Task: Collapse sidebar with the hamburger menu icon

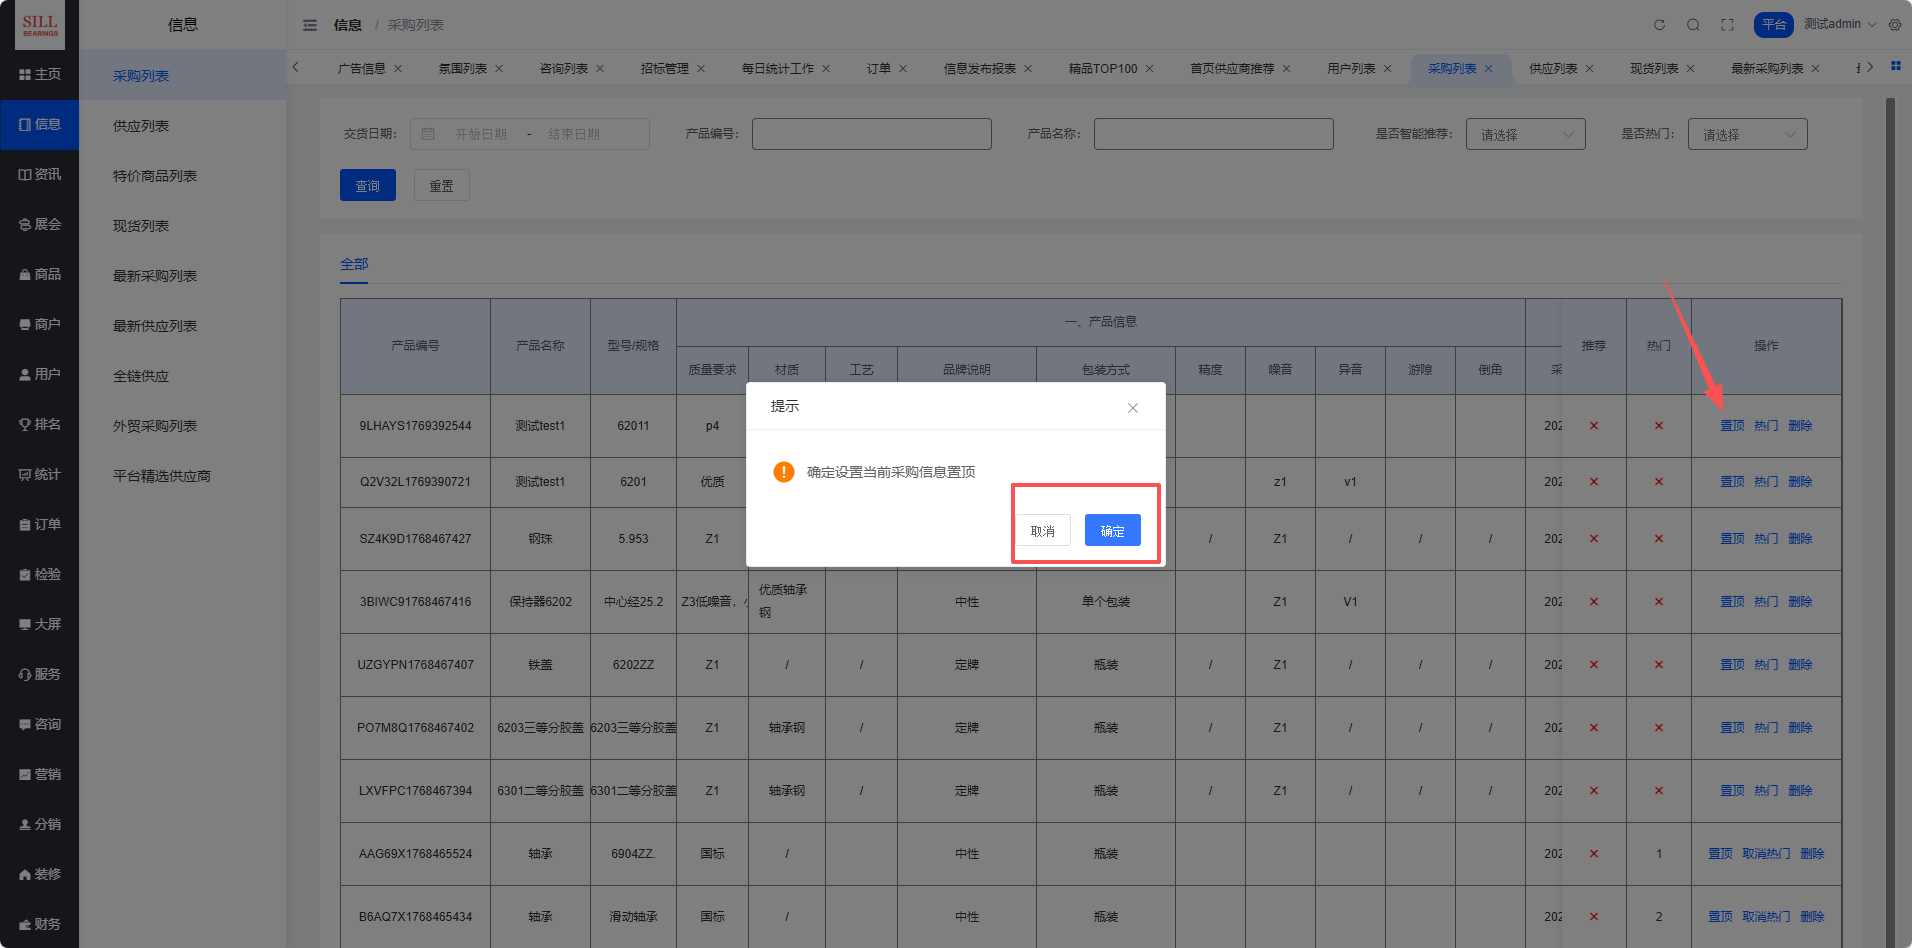Action: point(310,25)
